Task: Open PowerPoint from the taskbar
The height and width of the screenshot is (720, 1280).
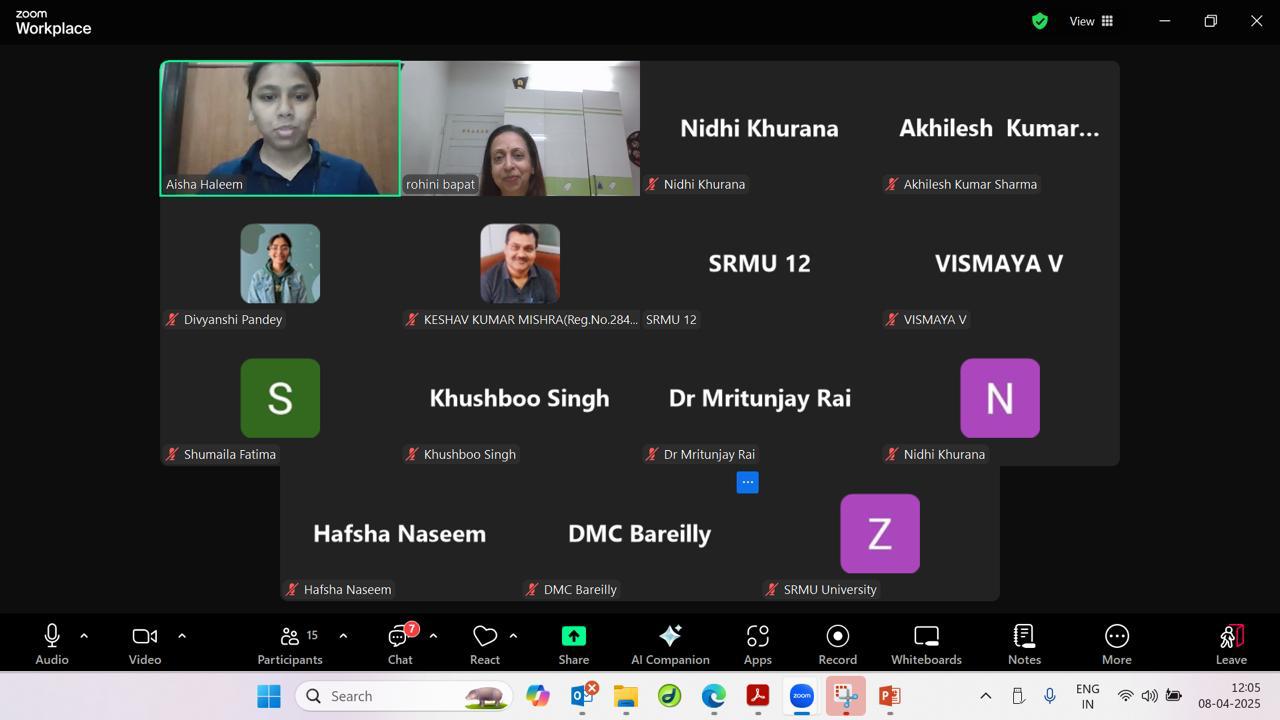Action: [x=889, y=696]
